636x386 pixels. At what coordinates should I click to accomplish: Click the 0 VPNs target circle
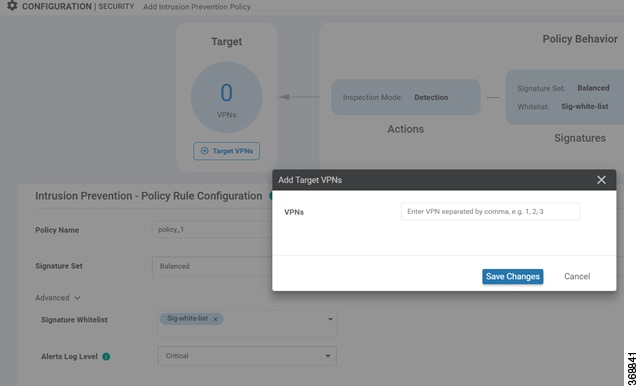coord(226,97)
